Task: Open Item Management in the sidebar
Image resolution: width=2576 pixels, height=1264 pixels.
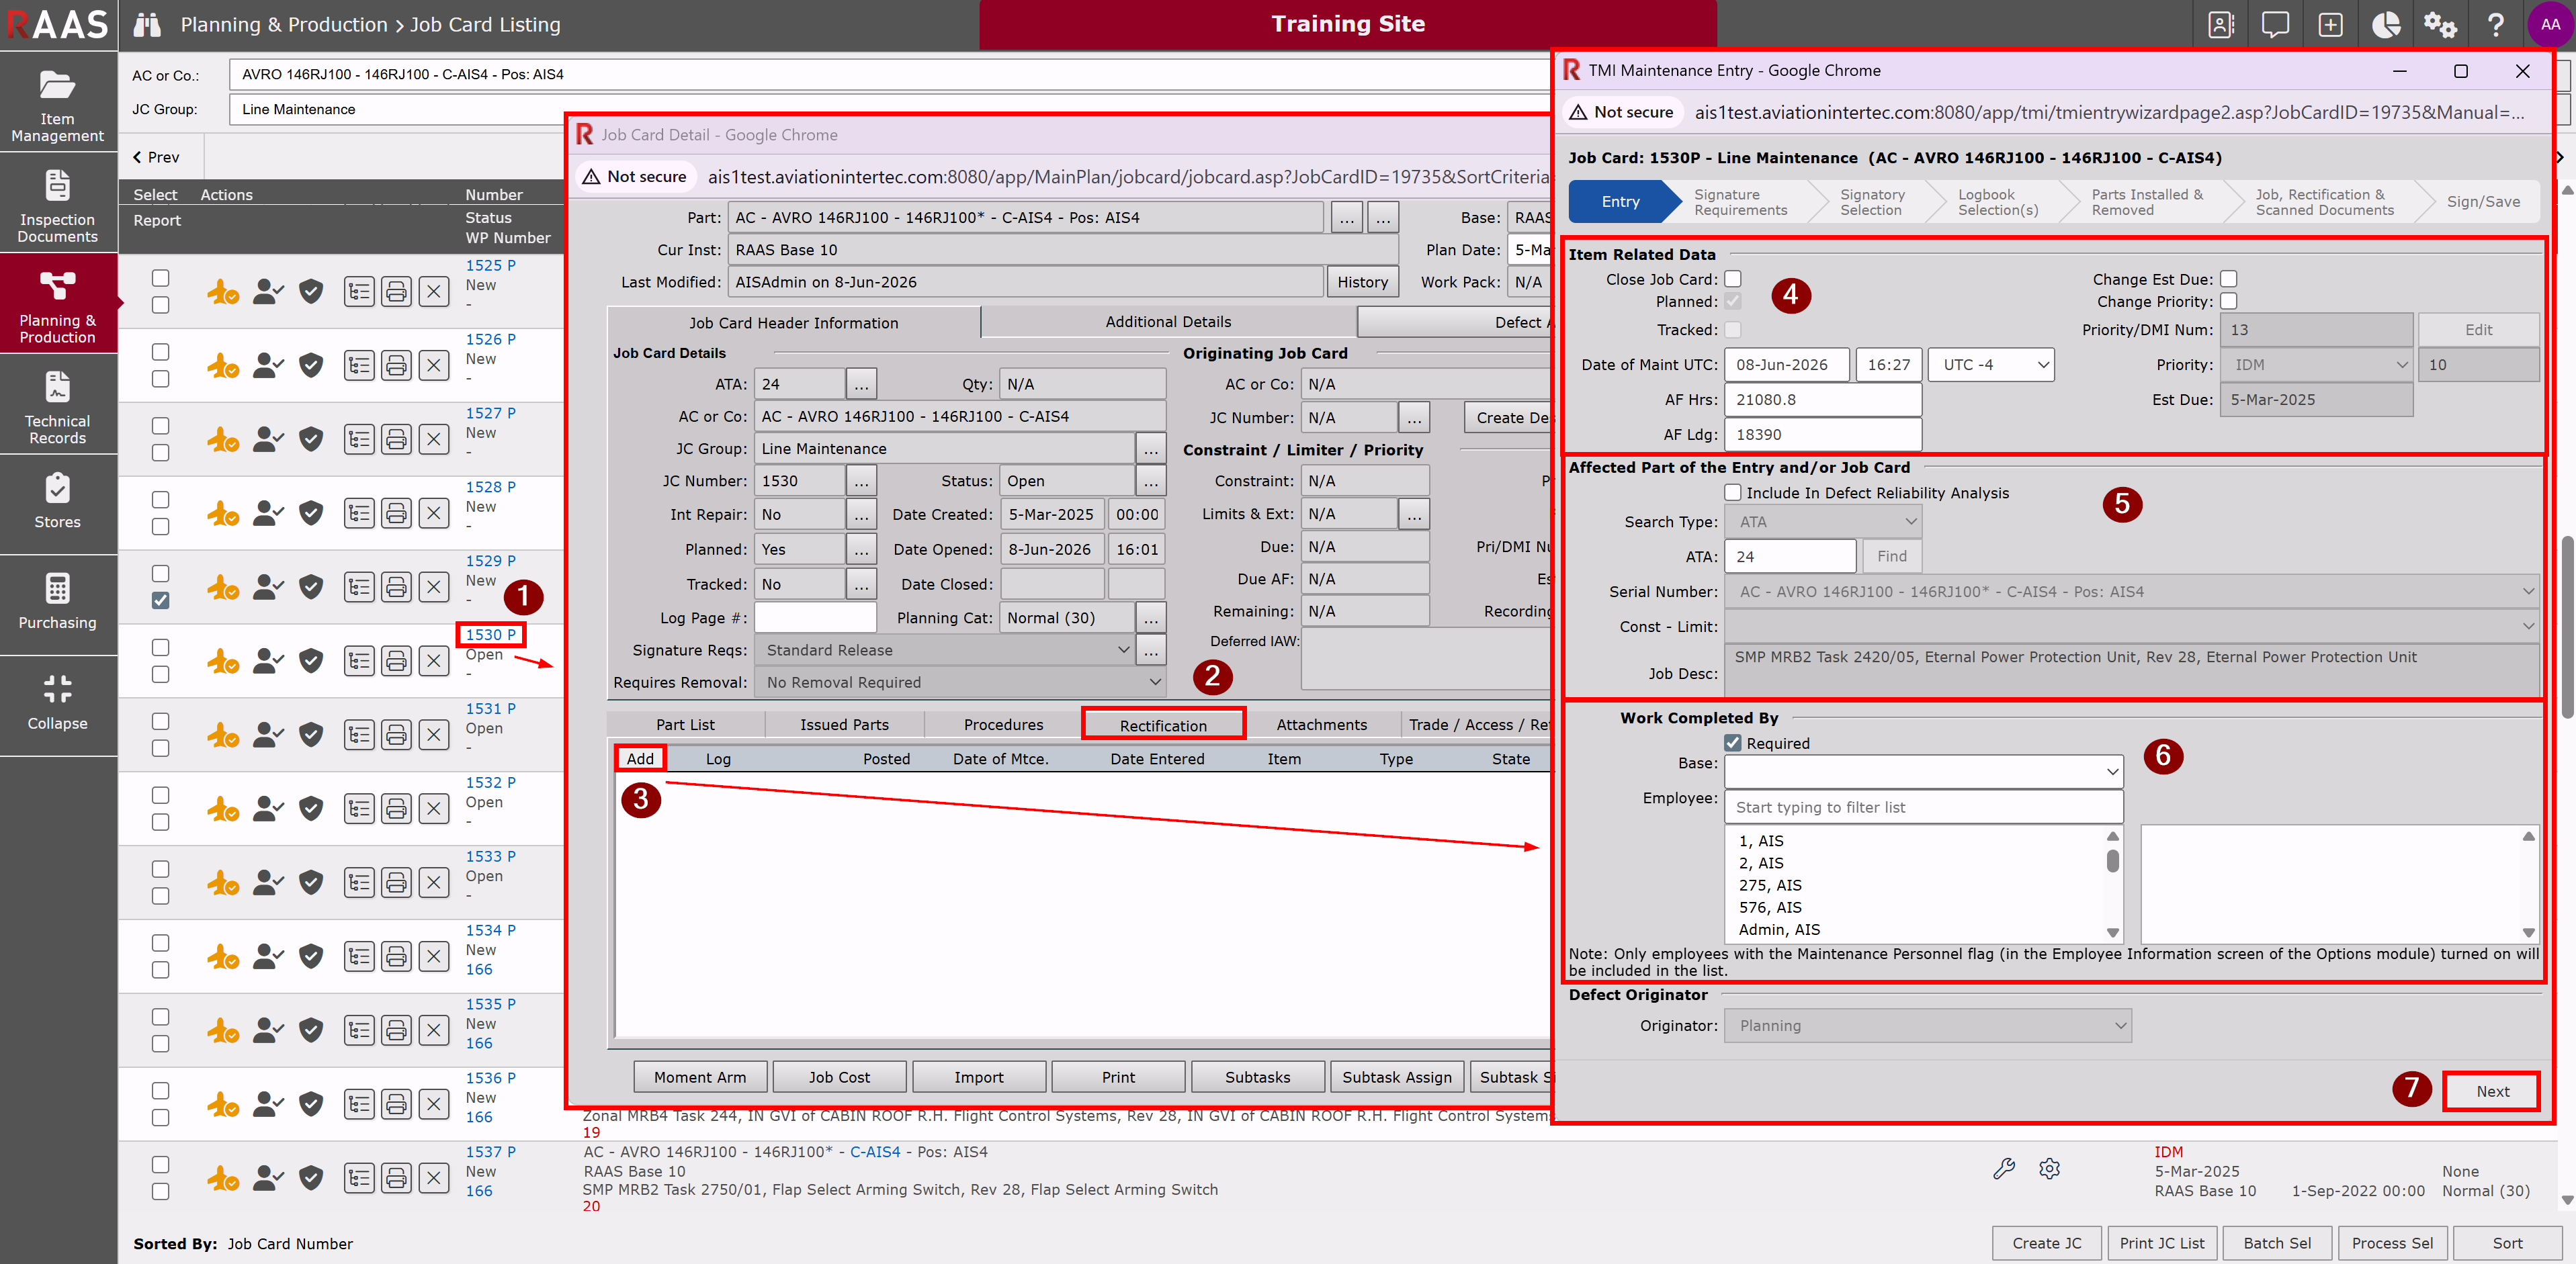Action: tap(57, 103)
